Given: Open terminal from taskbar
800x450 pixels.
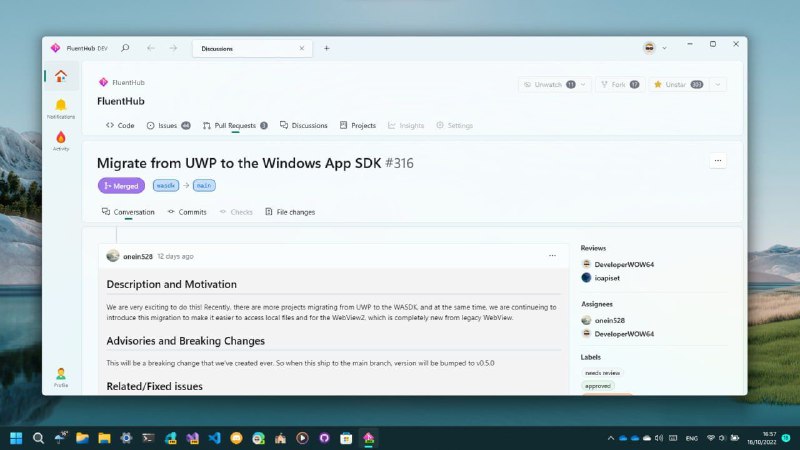Looking at the screenshot, I should point(148,438).
